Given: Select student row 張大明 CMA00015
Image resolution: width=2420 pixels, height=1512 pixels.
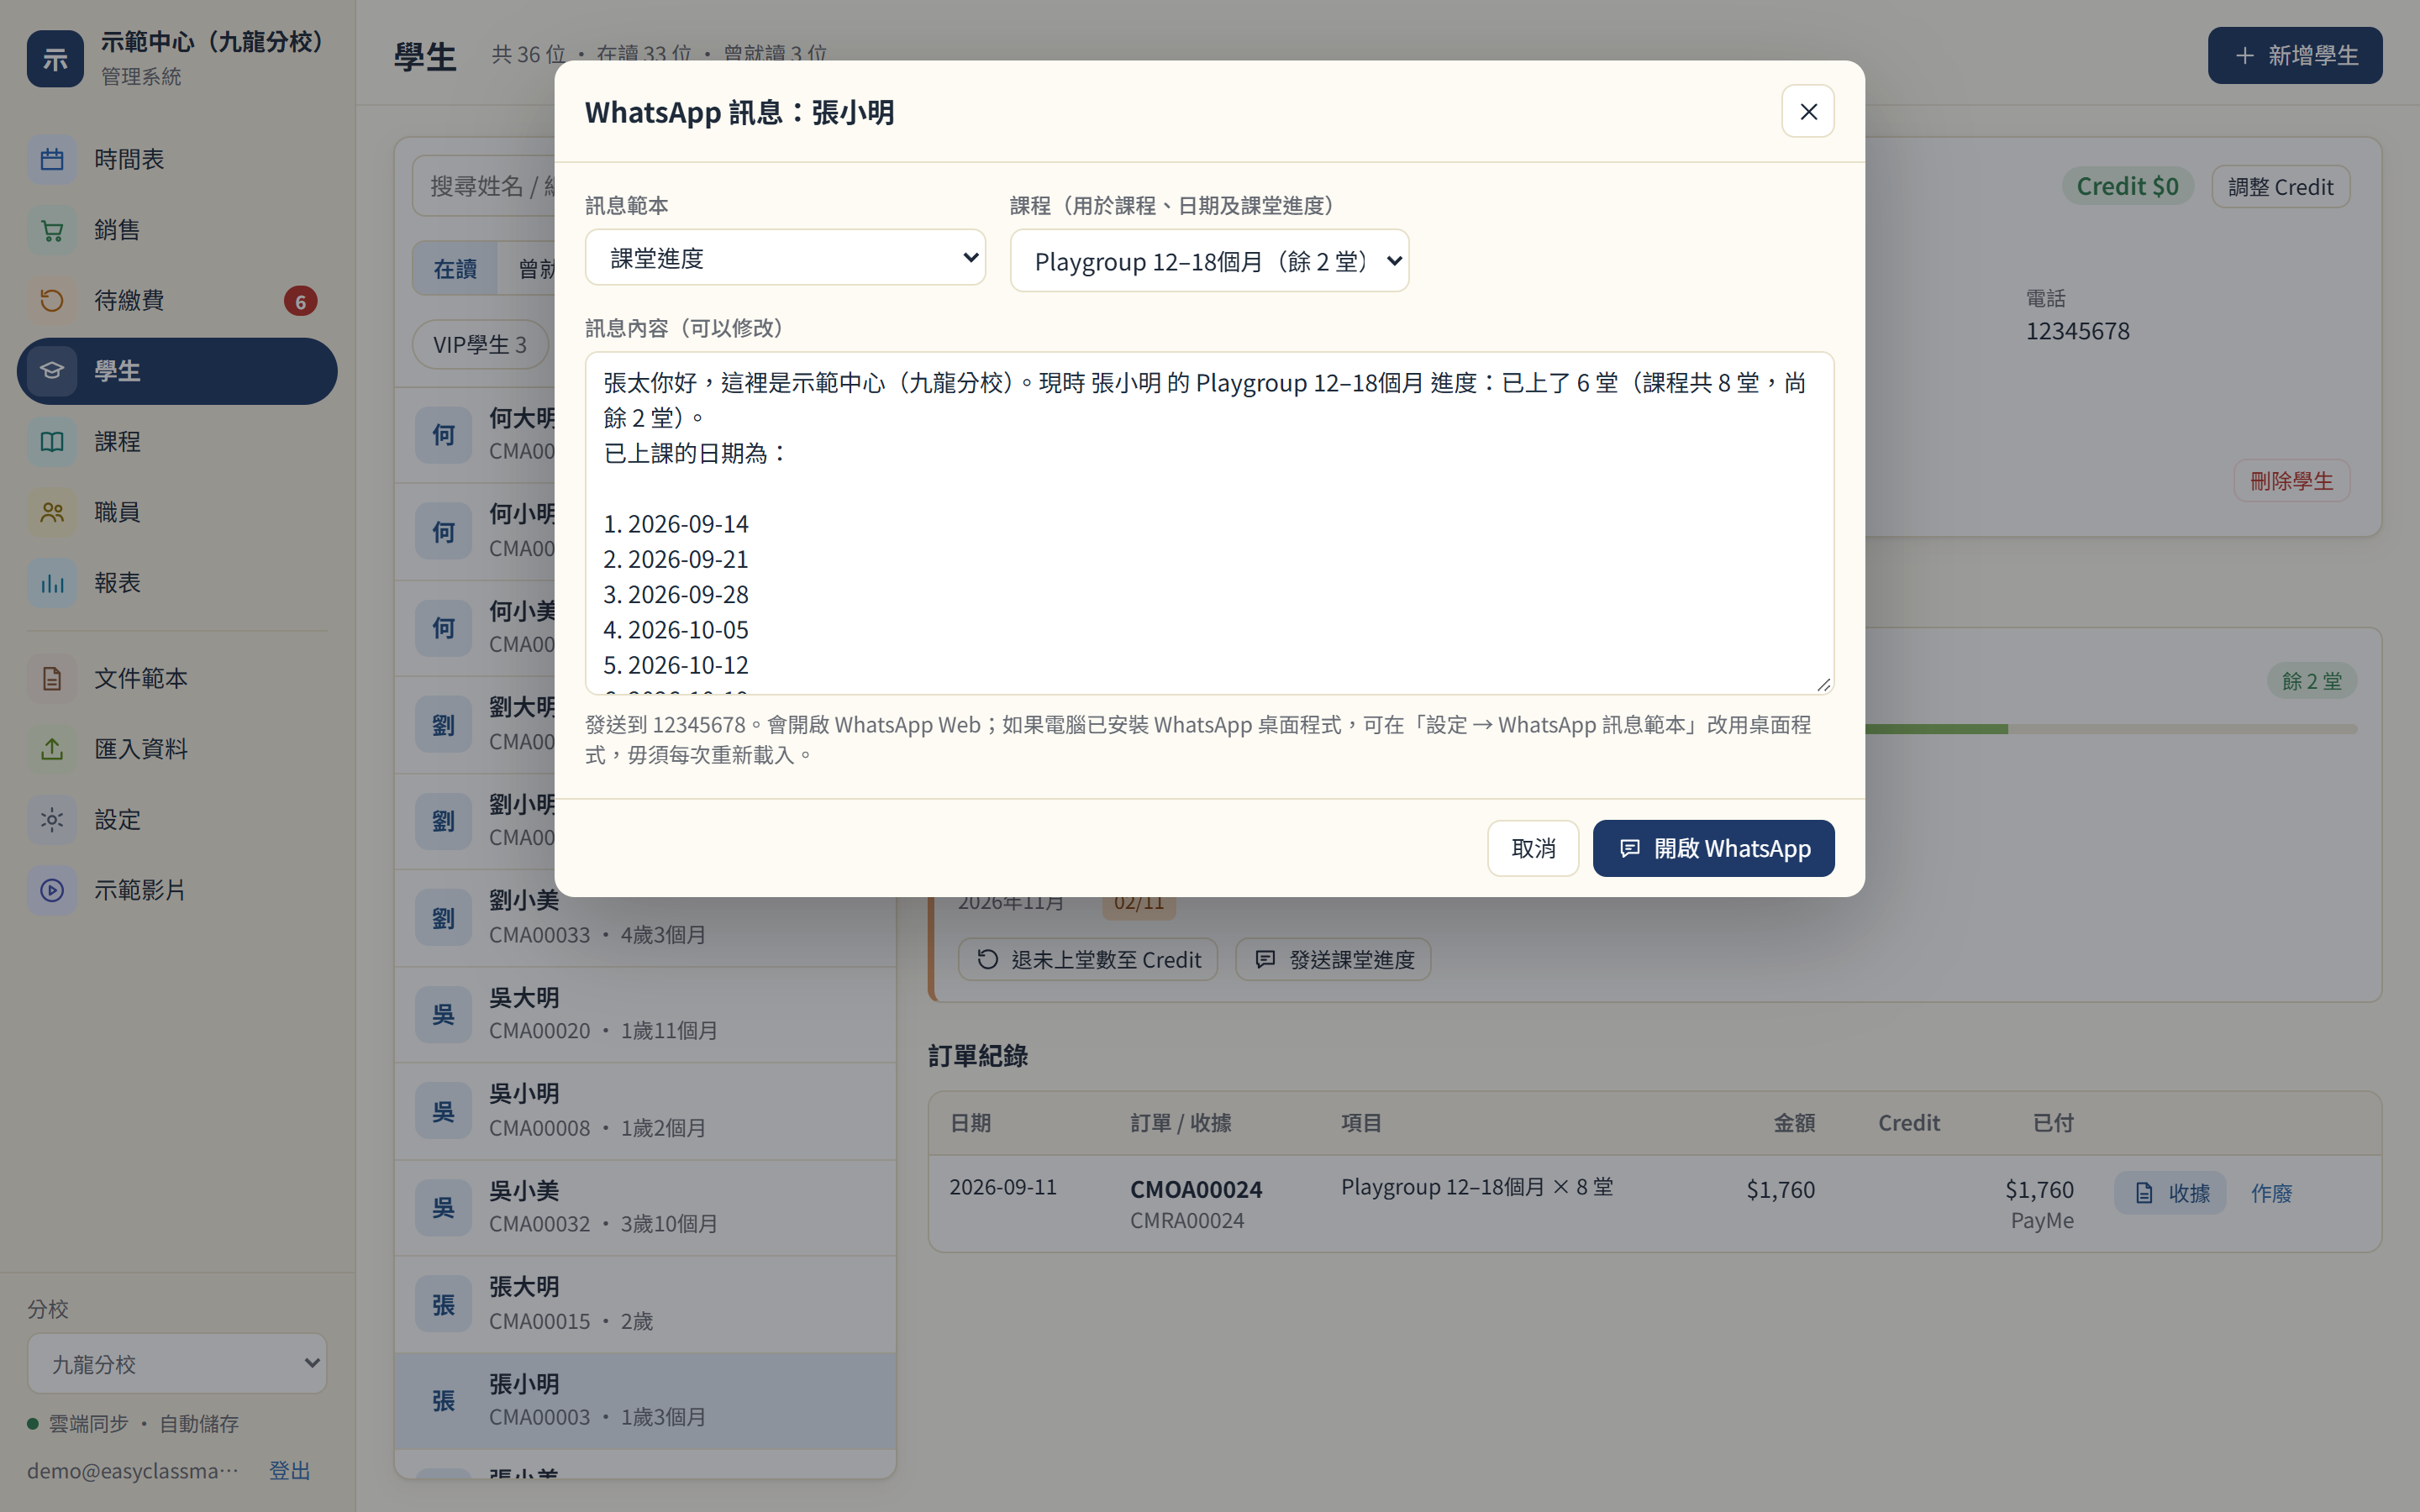Looking at the screenshot, I should click(645, 1304).
